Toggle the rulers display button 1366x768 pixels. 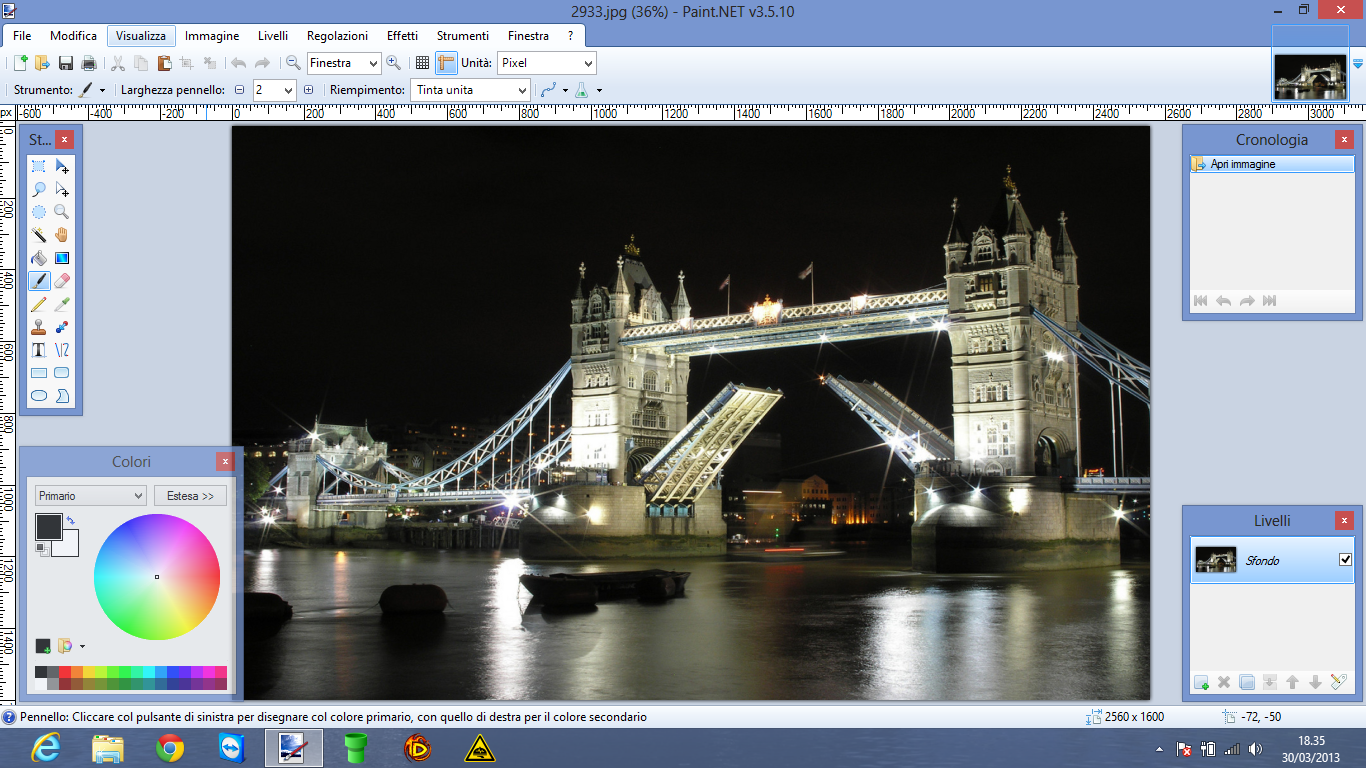tap(446, 63)
